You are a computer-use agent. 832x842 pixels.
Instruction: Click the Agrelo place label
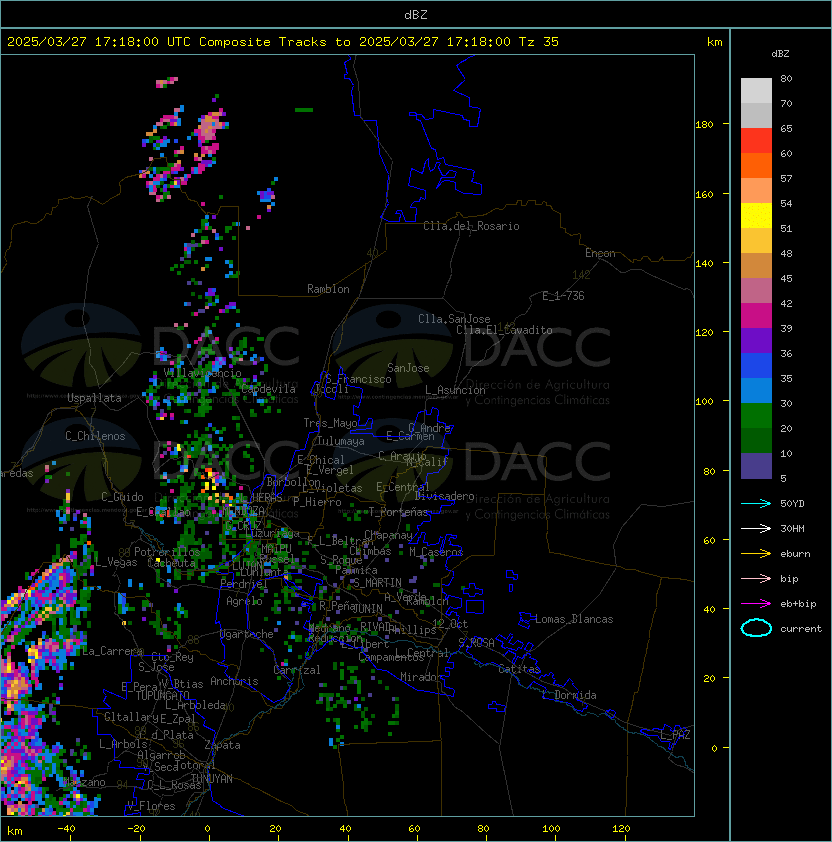(x=244, y=601)
